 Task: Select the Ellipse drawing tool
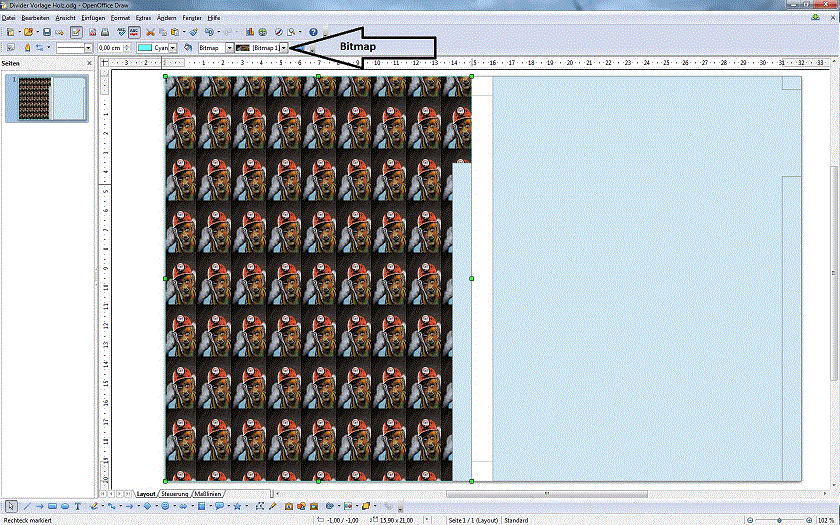65,506
